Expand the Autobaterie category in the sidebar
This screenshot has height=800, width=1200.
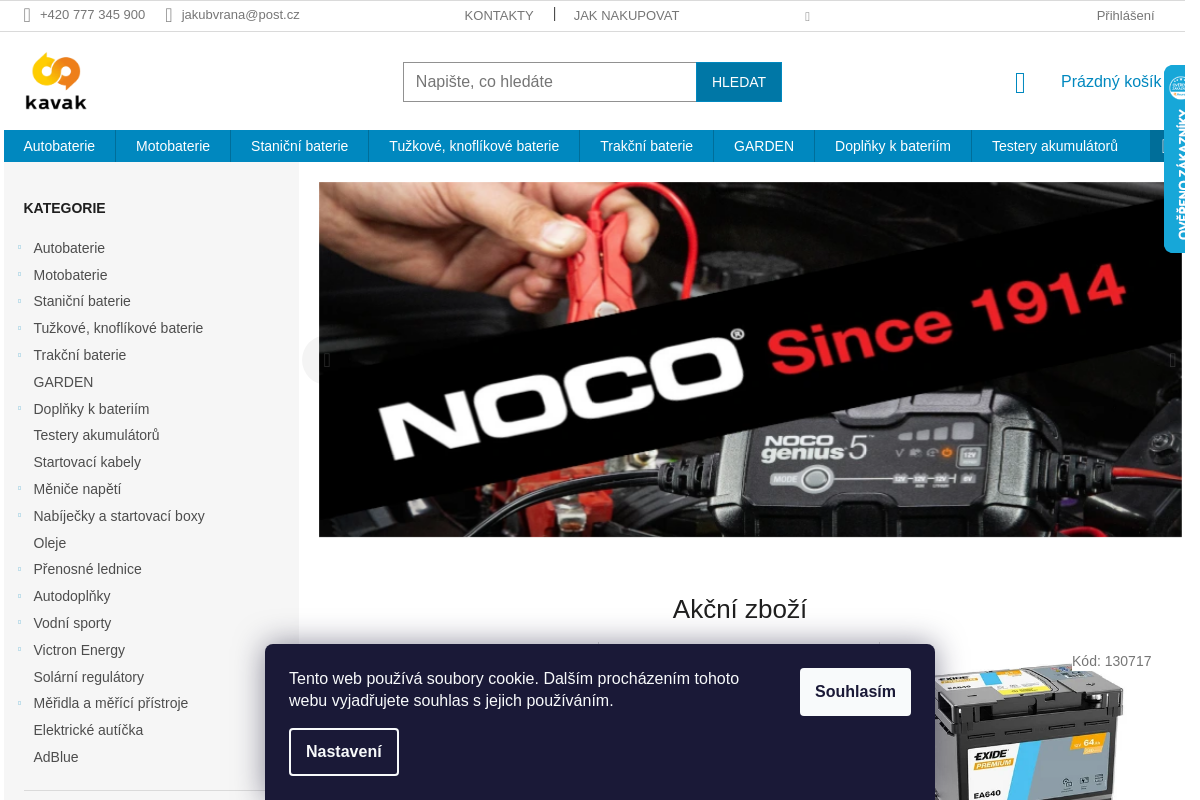click(x=19, y=247)
